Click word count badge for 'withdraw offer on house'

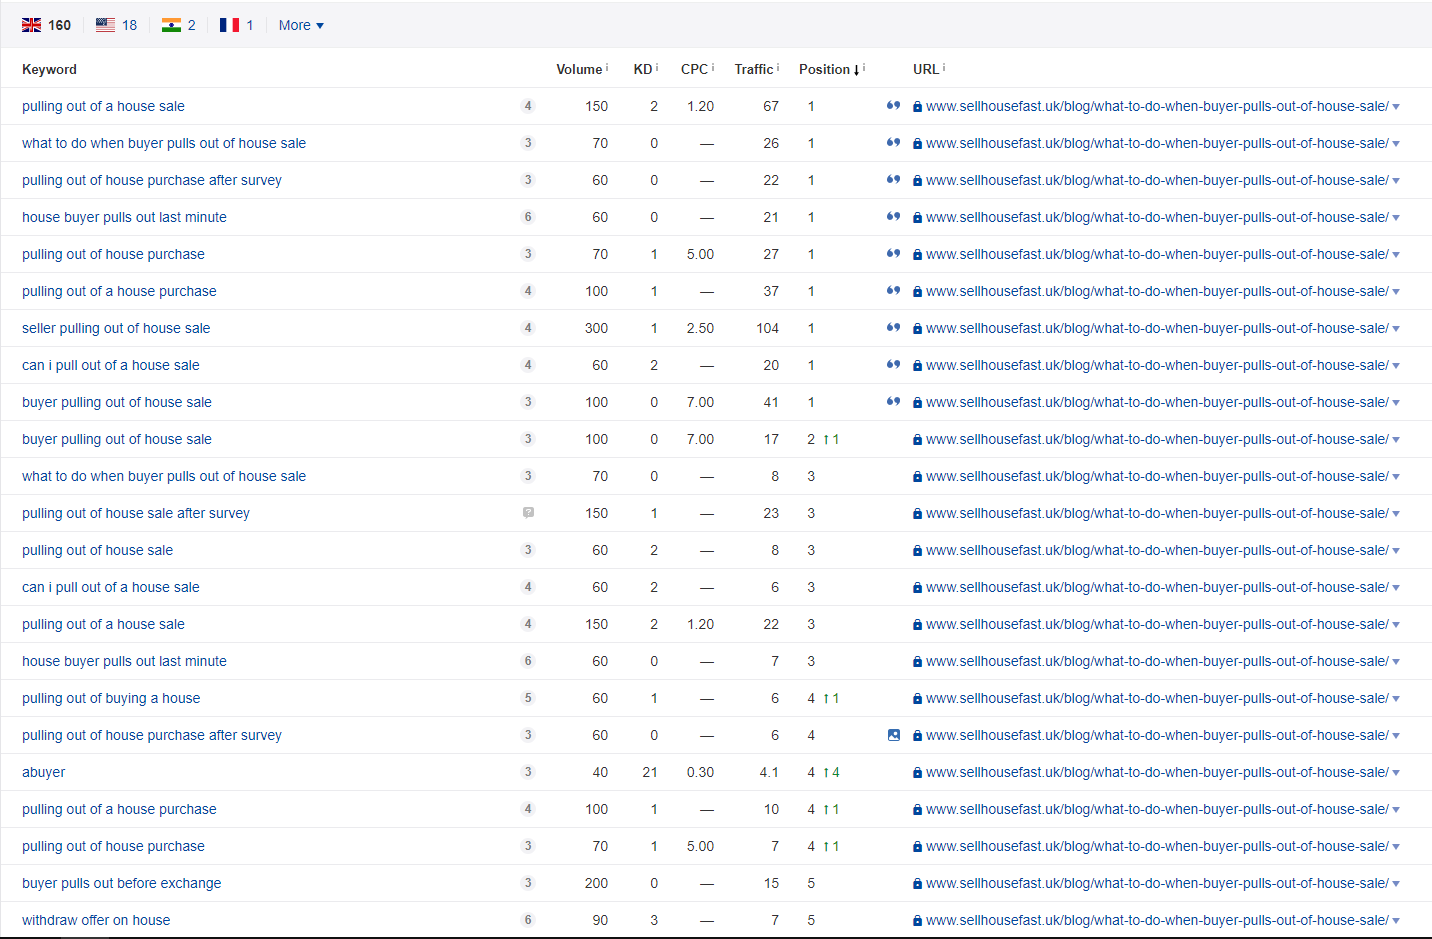[528, 920]
